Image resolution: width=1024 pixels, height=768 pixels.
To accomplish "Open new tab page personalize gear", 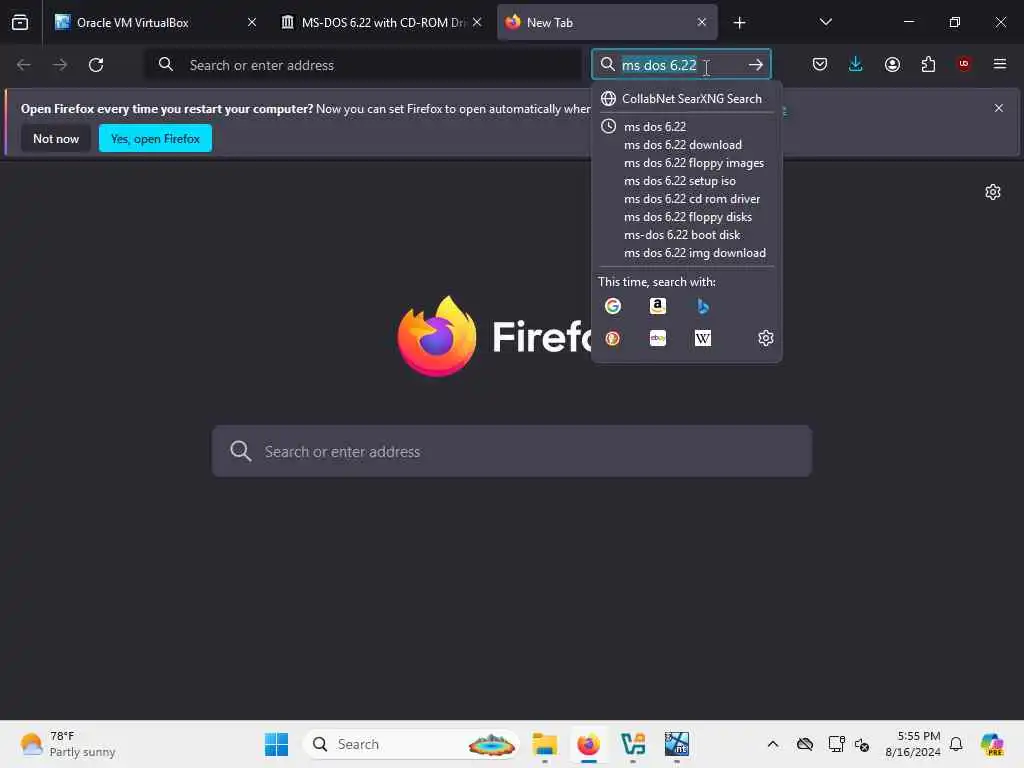I will (x=993, y=192).
